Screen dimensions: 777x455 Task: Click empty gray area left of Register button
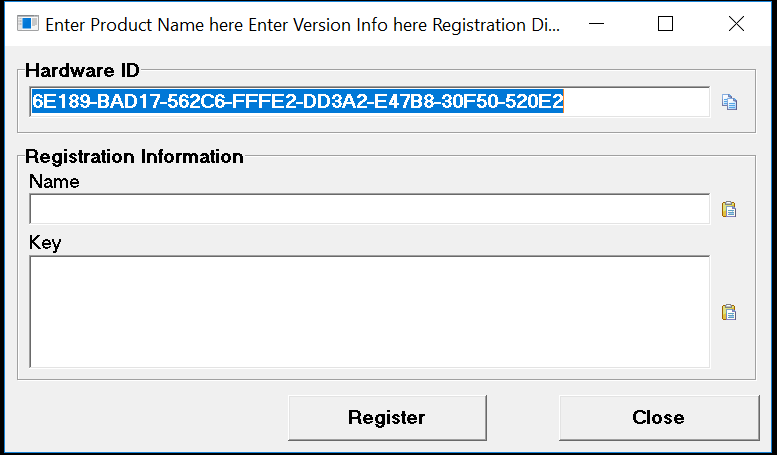pos(149,417)
